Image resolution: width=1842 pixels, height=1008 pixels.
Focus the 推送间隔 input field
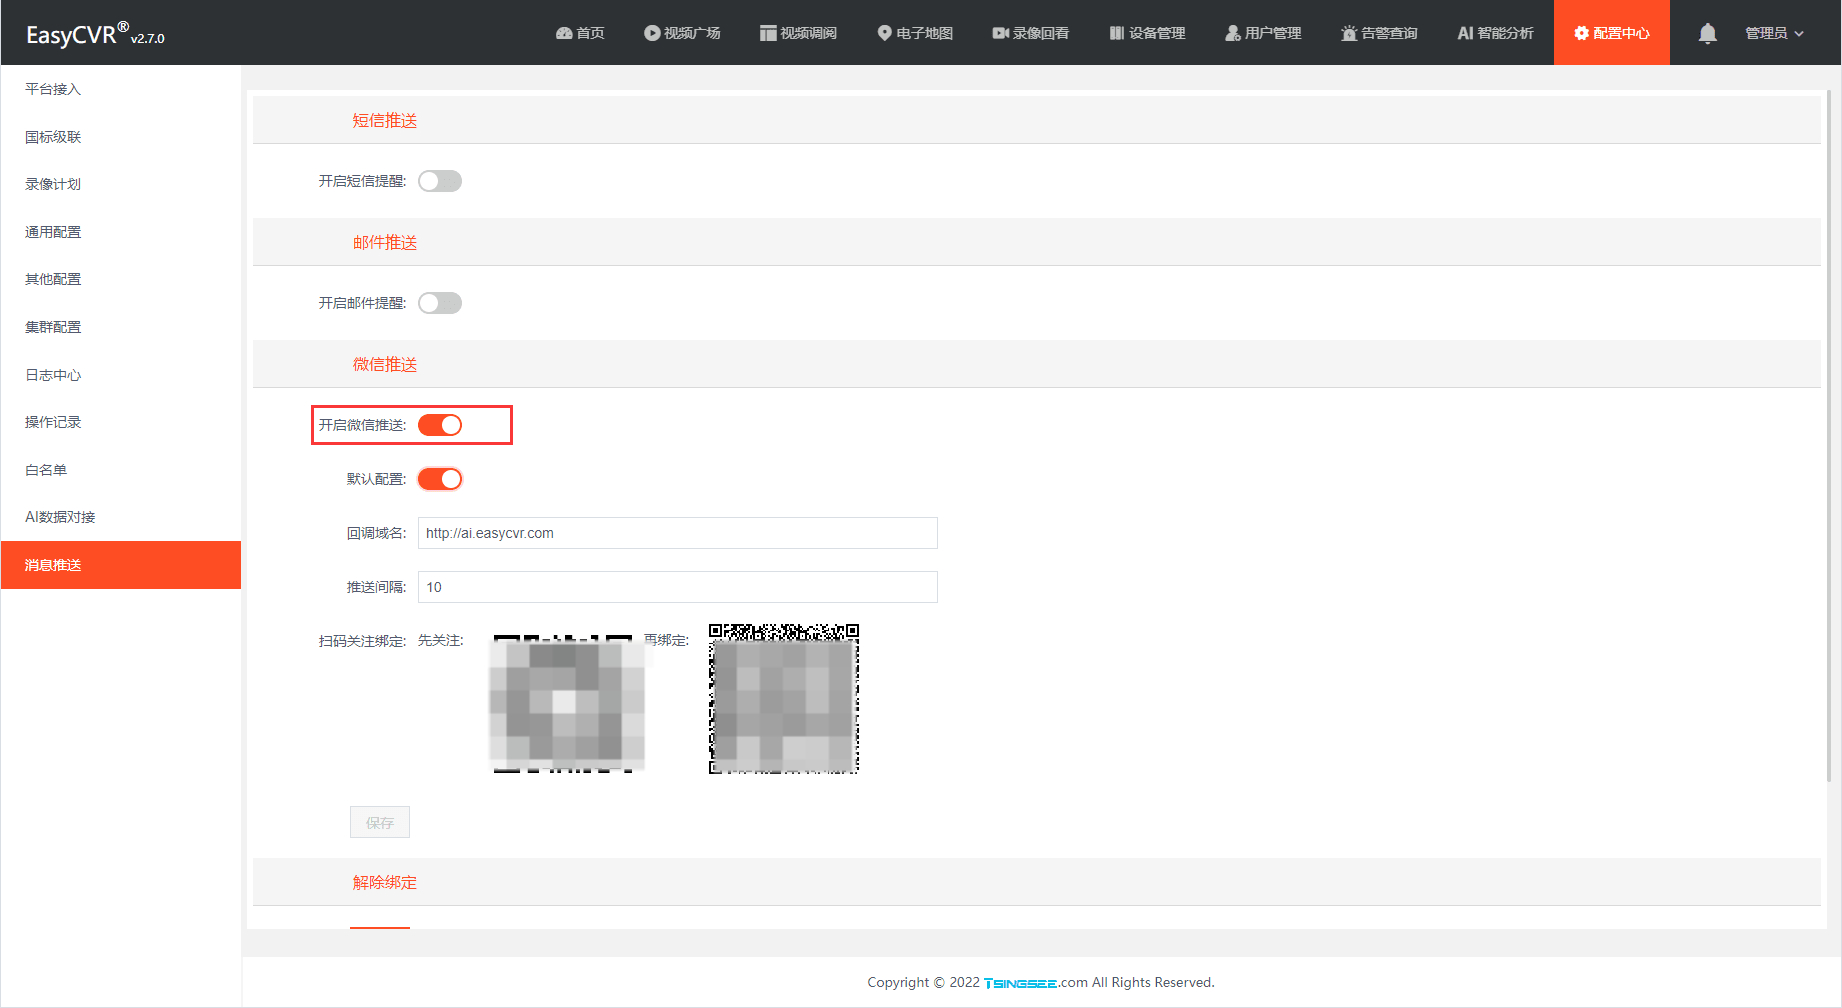[678, 587]
